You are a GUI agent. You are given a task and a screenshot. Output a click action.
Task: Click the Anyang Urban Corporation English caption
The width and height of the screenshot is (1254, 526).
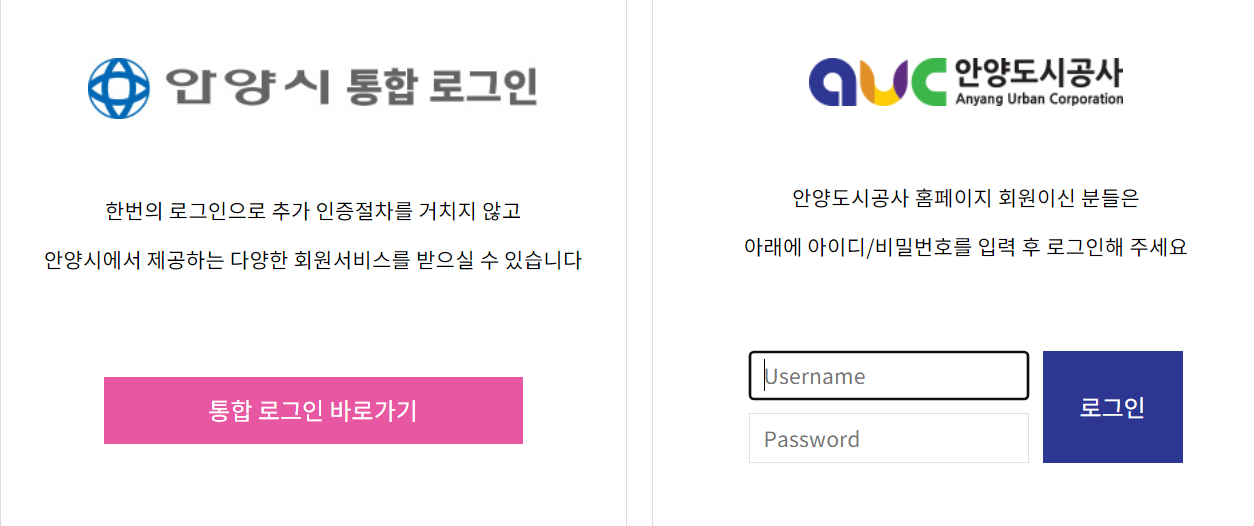pos(1039,99)
